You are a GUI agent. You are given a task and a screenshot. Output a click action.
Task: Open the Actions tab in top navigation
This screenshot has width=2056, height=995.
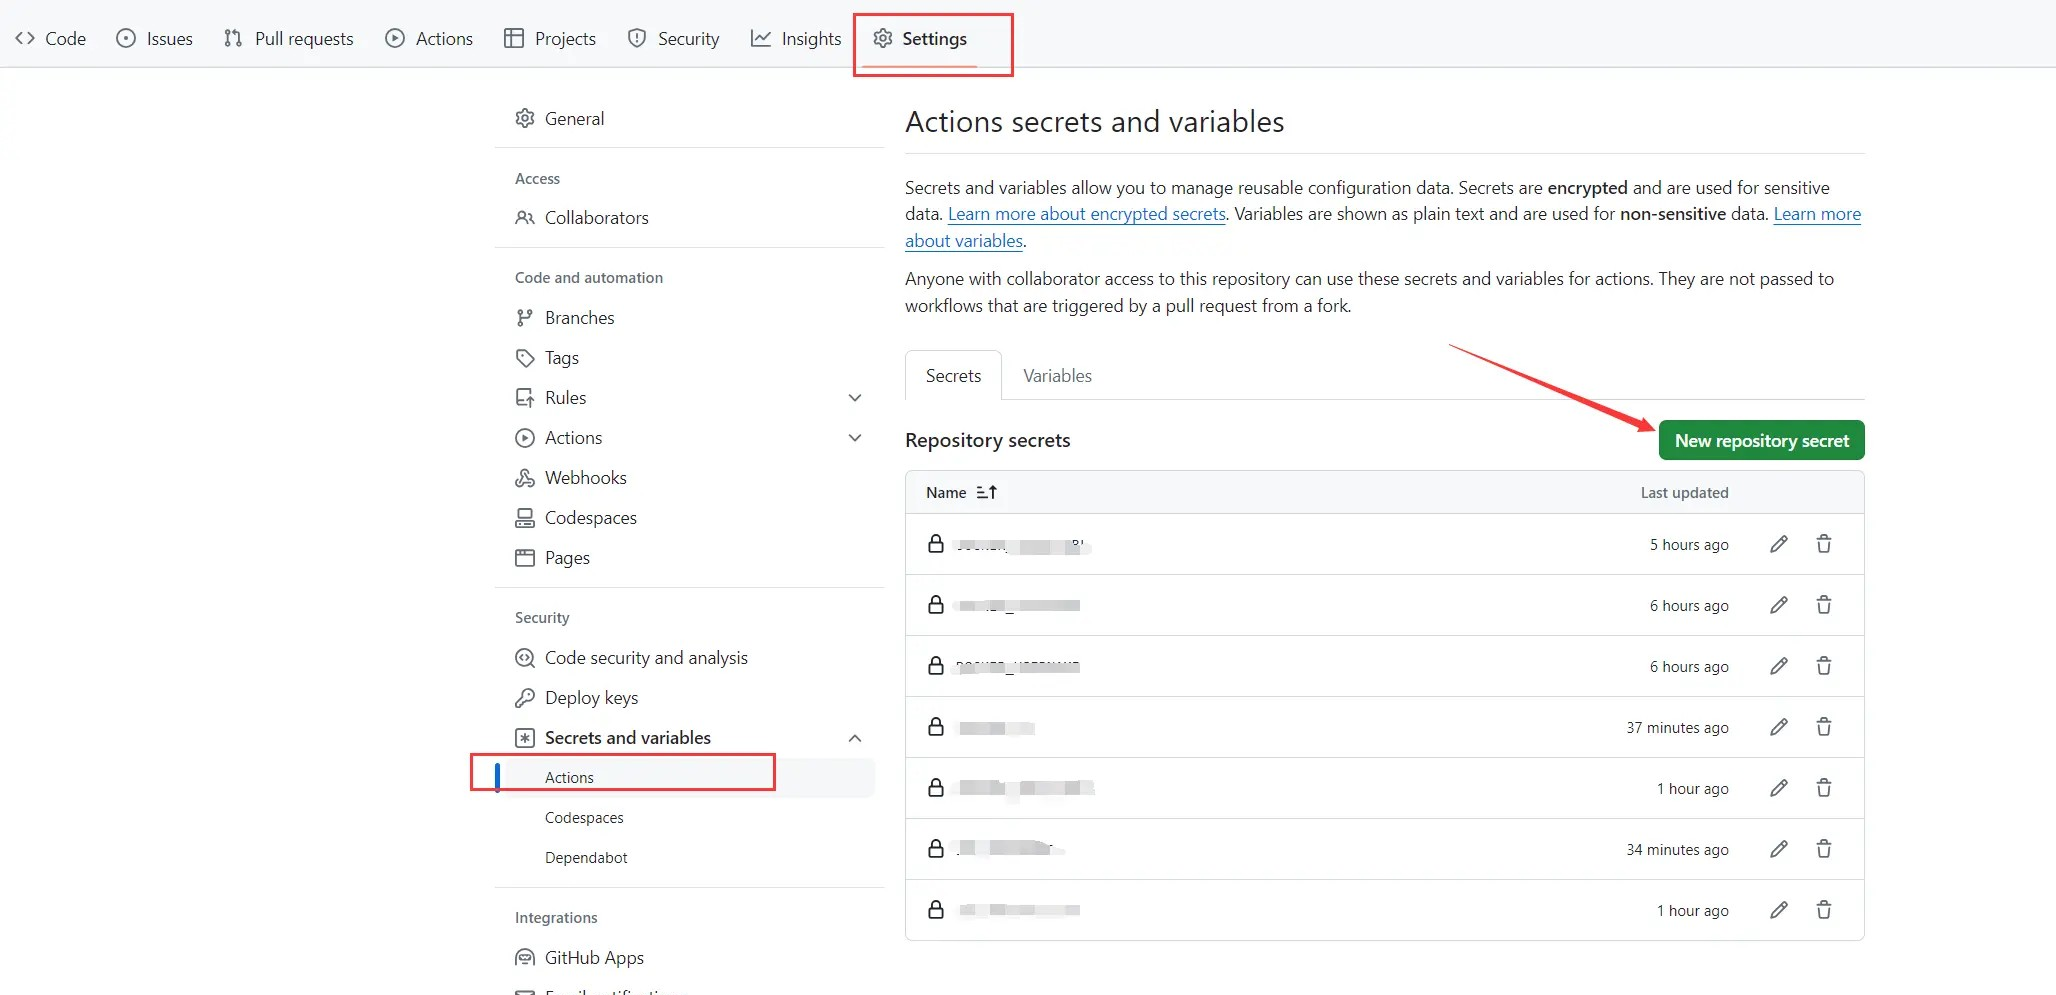tap(429, 38)
